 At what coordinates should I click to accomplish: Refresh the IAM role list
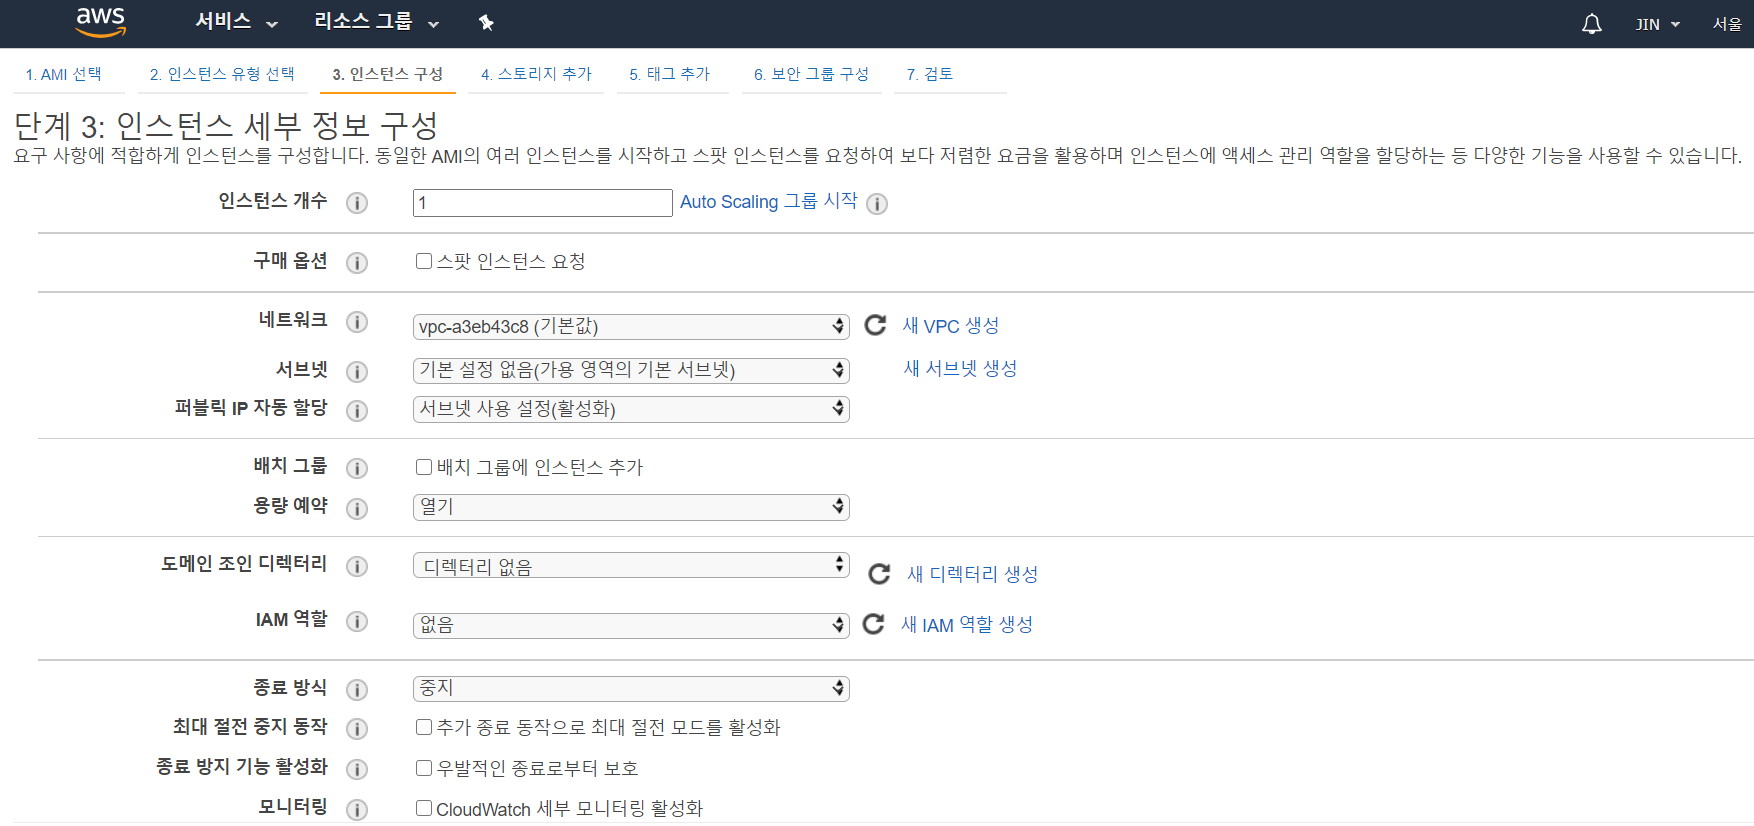873,624
